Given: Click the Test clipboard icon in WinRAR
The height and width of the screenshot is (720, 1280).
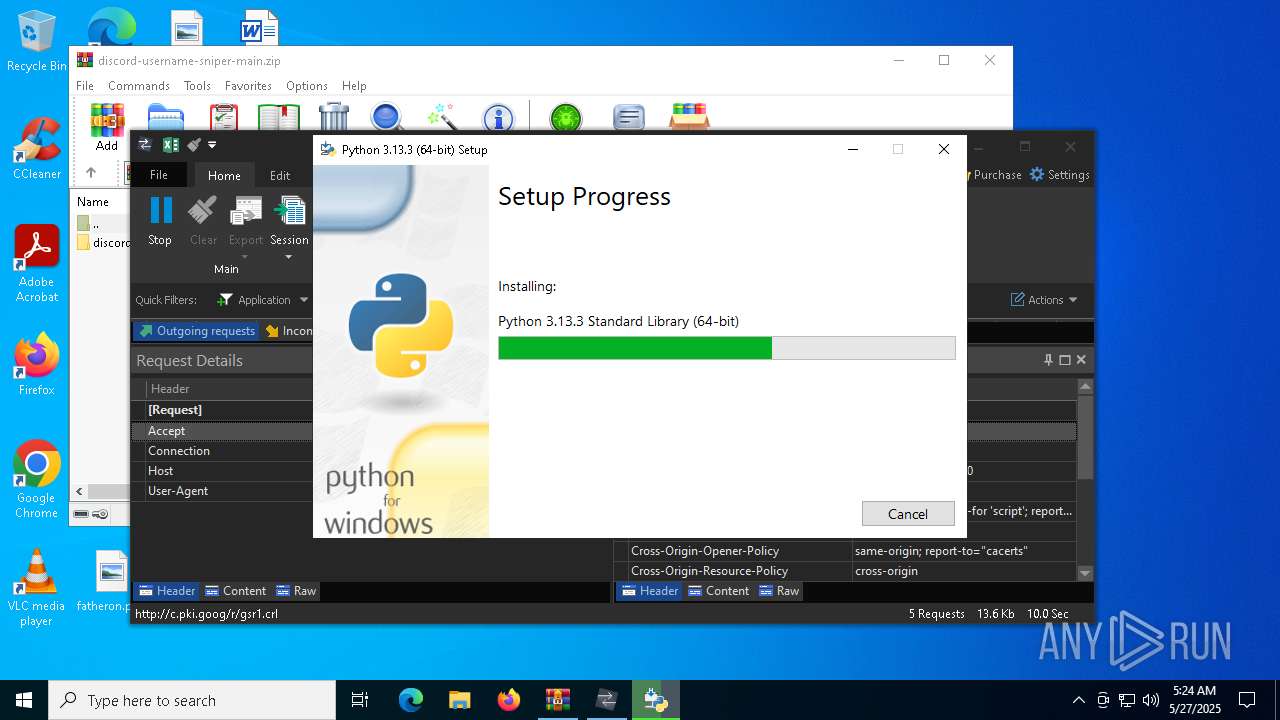Looking at the screenshot, I should tap(223, 116).
